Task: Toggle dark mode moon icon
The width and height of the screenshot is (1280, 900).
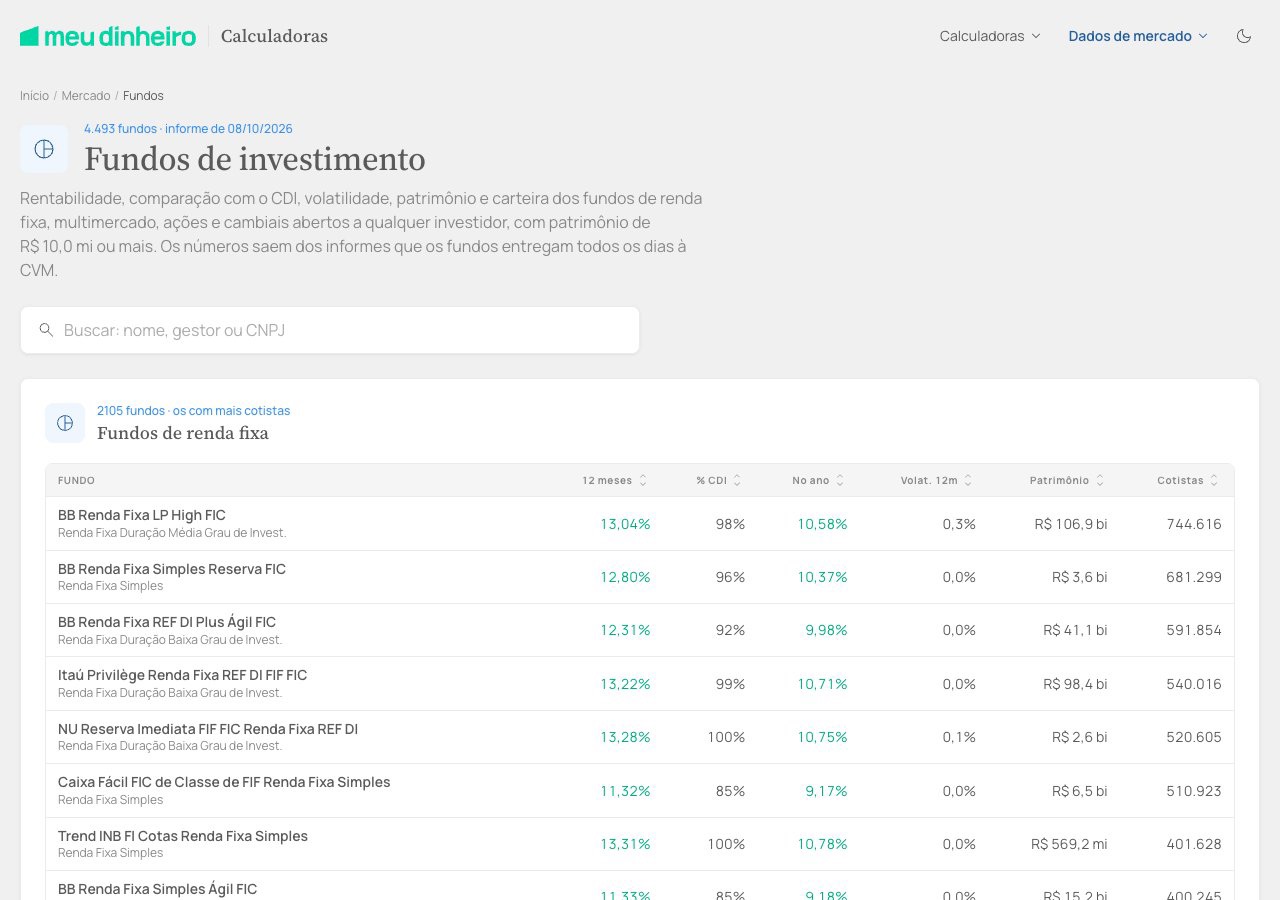Action: (1244, 36)
